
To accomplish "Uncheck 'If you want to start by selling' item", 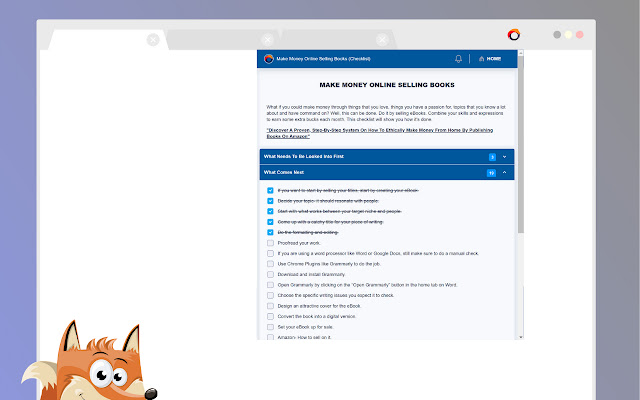I will pyautogui.click(x=270, y=191).
